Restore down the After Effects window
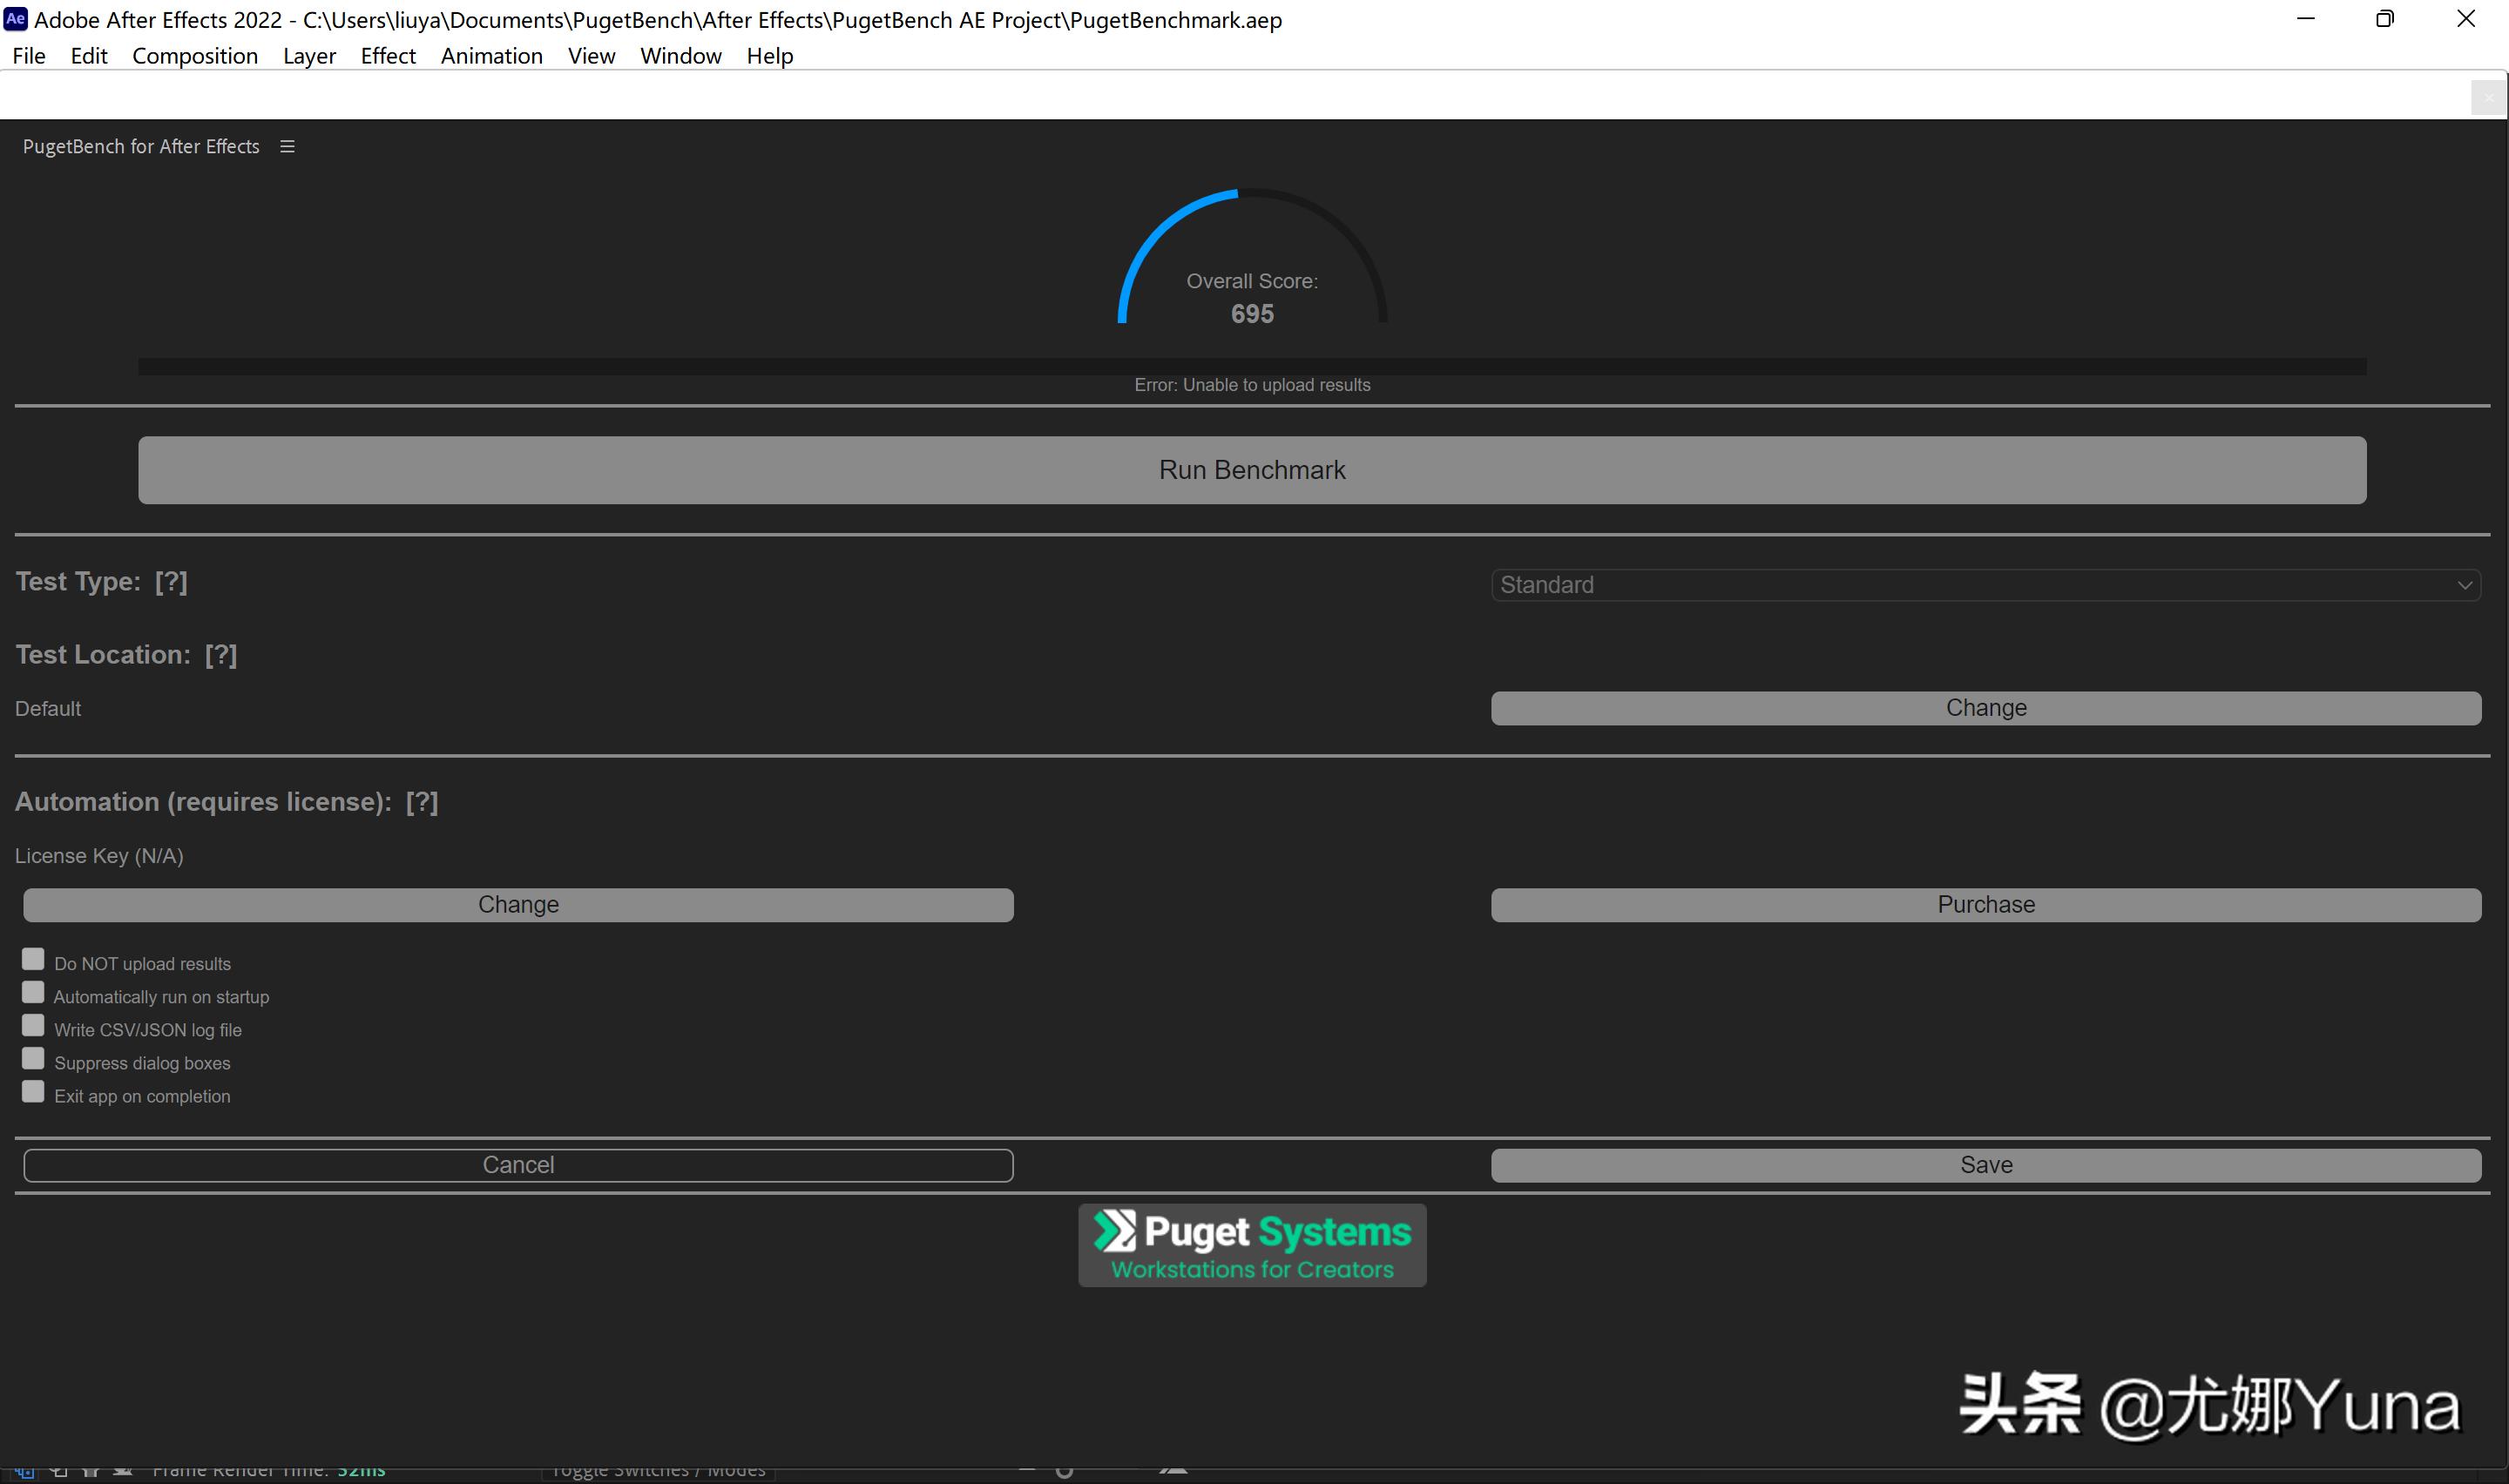The image size is (2509, 1484). click(2385, 19)
